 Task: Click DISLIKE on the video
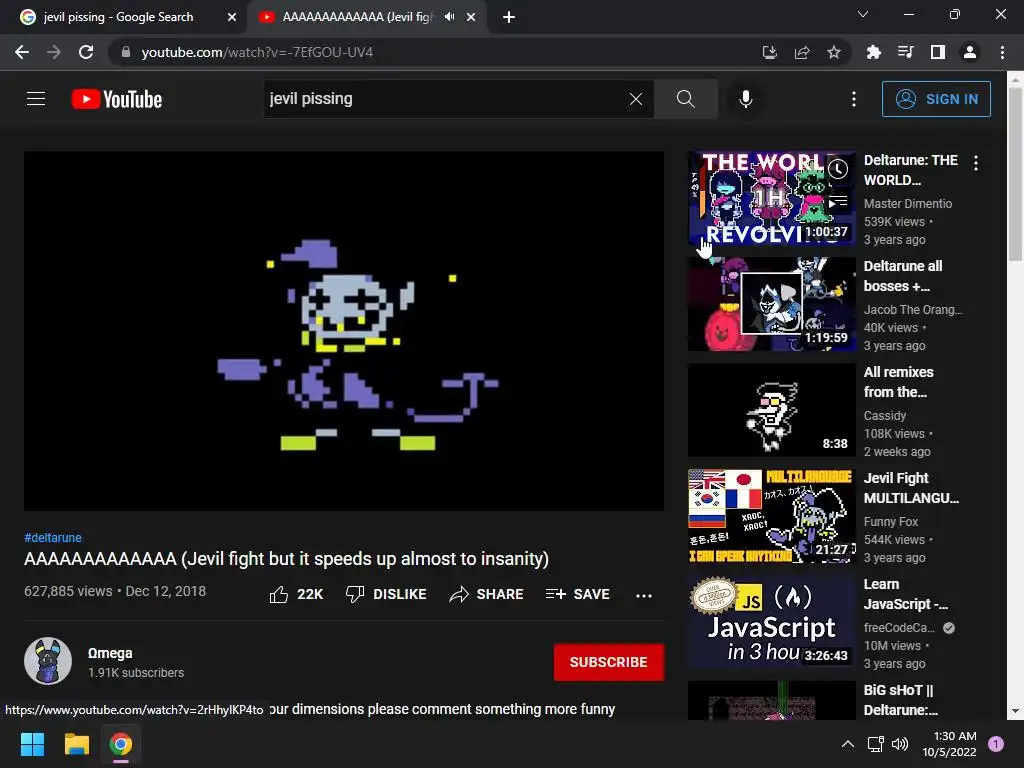386,594
